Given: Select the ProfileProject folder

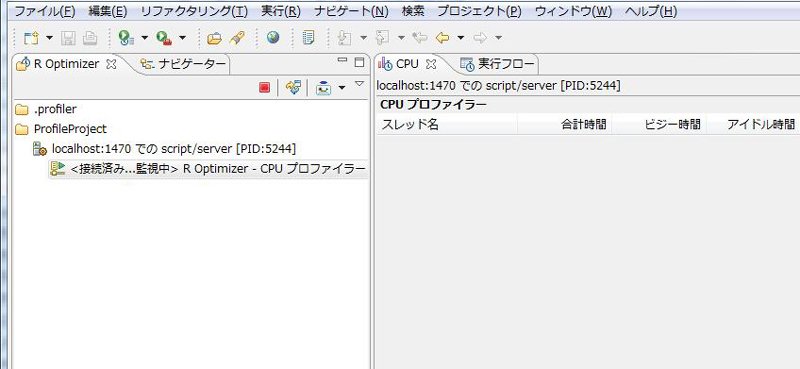Looking at the screenshot, I should [61, 129].
